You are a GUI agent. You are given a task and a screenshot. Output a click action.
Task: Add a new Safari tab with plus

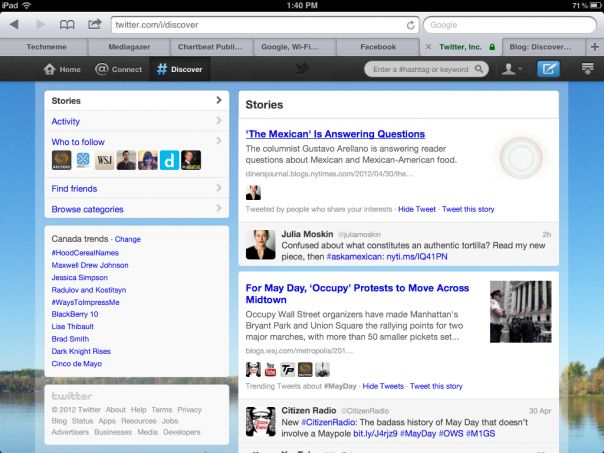click(x=594, y=47)
